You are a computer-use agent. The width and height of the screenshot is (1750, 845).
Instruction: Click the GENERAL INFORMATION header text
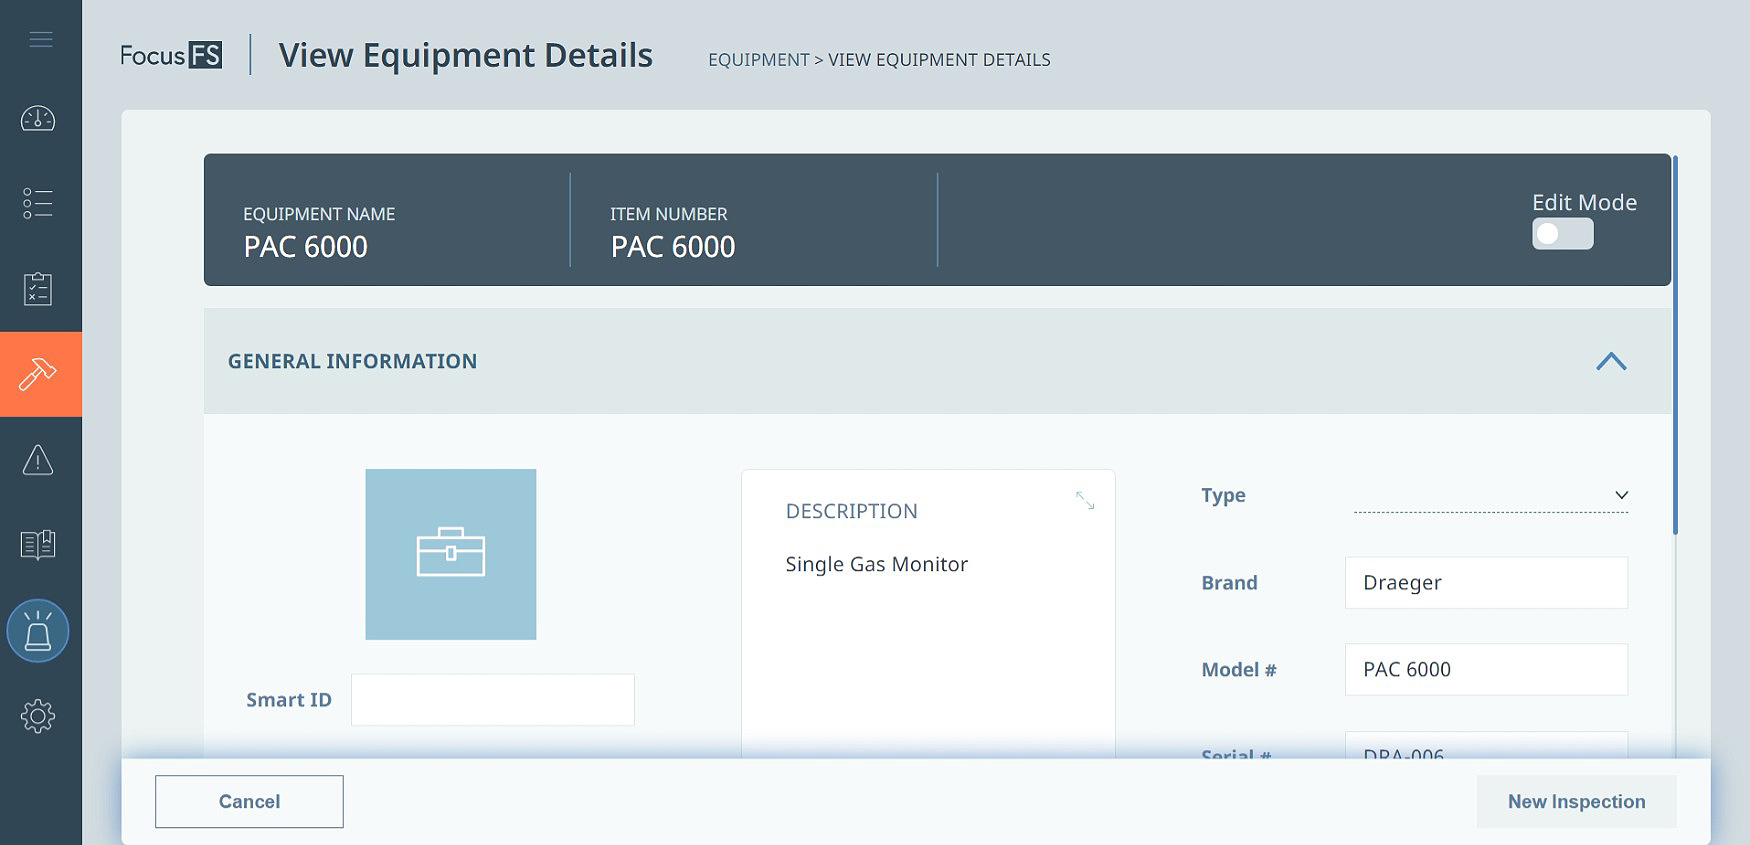(352, 361)
